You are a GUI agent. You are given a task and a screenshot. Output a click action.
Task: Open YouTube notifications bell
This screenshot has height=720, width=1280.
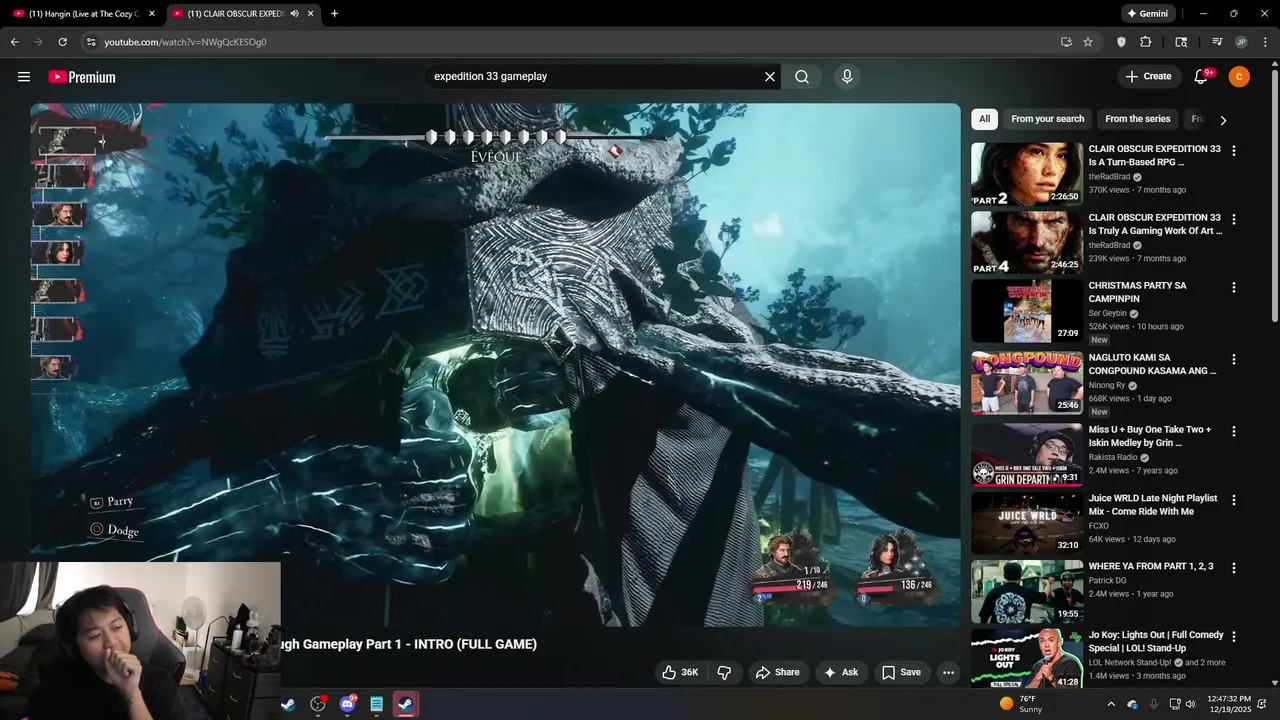(1202, 76)
